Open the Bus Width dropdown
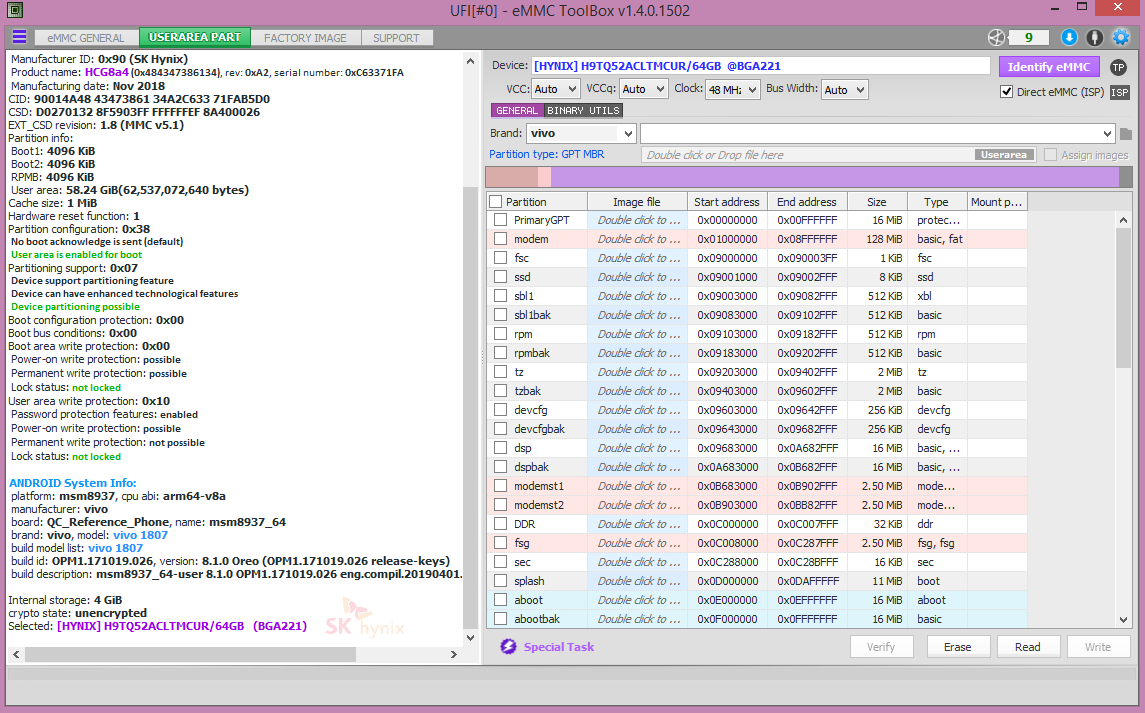This screenshot has height=713, width=1145. pyautogui.click(x=844, y=89)
